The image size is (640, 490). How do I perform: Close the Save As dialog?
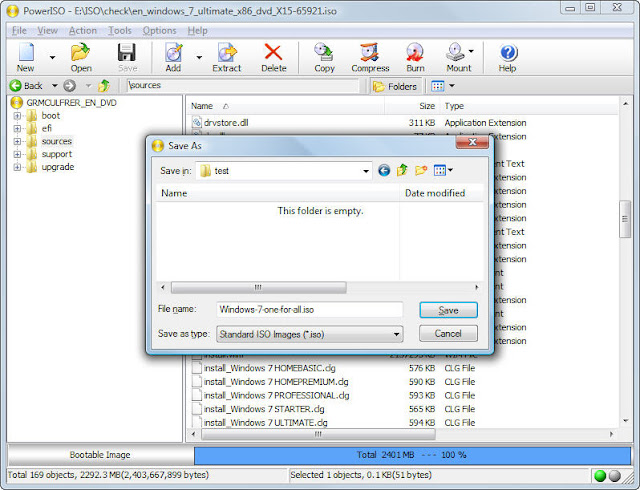tap(472, 142)
